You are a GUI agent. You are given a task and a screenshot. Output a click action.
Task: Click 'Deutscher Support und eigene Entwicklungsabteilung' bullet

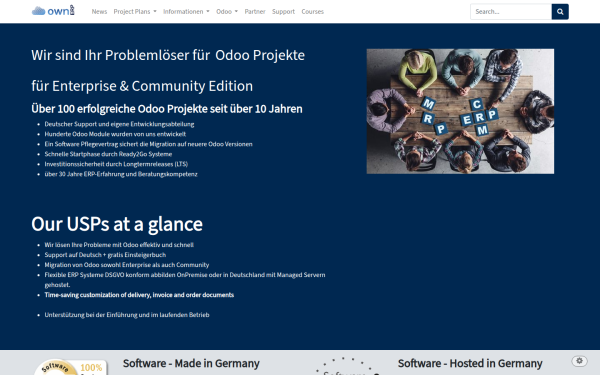119,124
